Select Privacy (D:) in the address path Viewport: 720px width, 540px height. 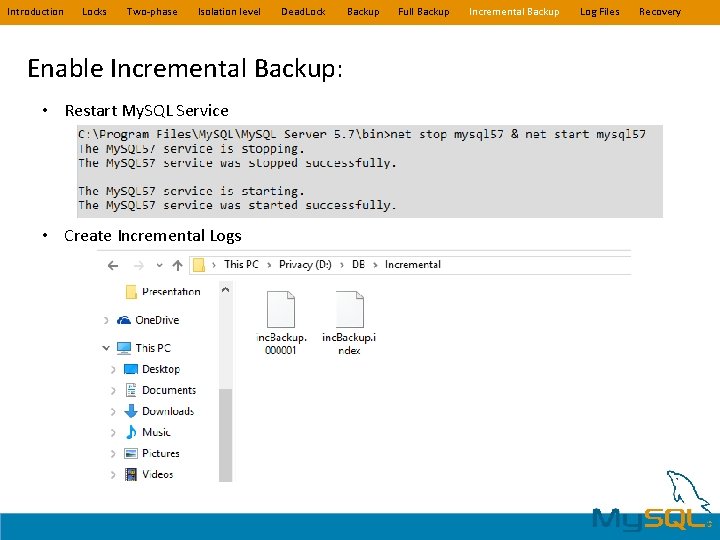[305, 264]
